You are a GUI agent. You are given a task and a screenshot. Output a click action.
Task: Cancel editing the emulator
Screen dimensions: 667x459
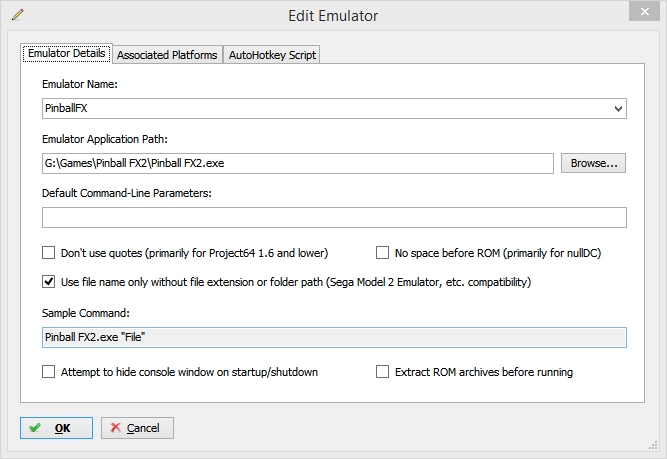137,428
